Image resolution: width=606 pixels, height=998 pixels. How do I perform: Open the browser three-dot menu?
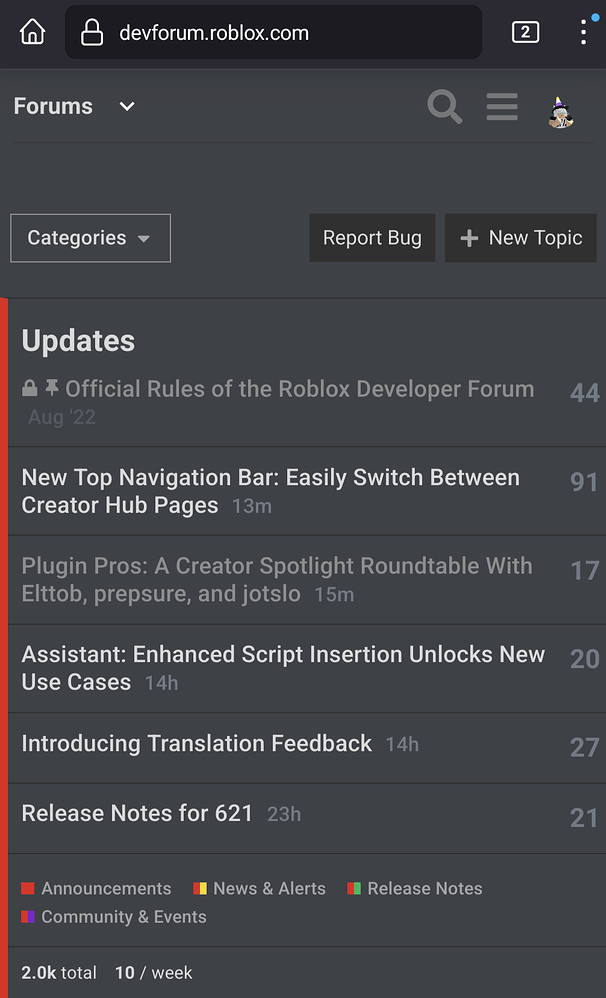coord(583,32)
